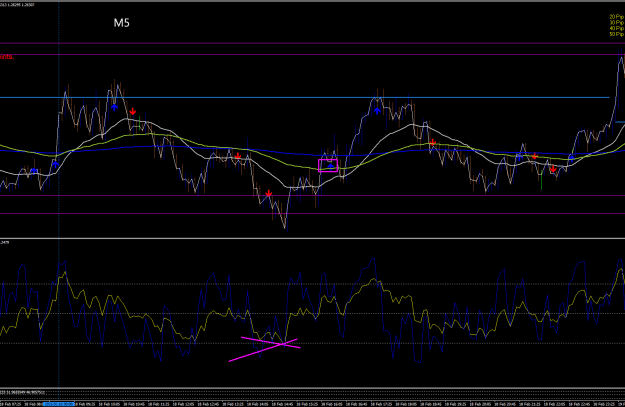Click the 40 Pip label

point(617,29)
